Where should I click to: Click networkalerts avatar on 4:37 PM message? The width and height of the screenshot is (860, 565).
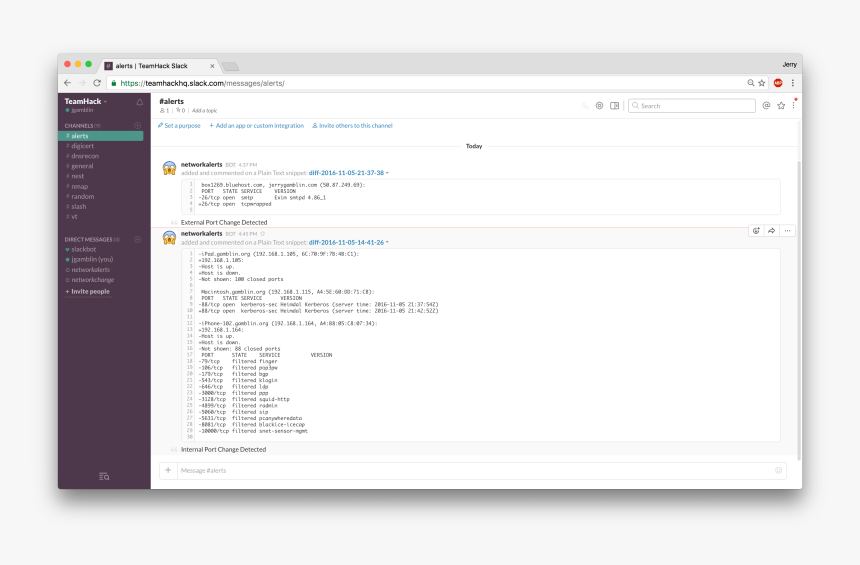(169, 168)
